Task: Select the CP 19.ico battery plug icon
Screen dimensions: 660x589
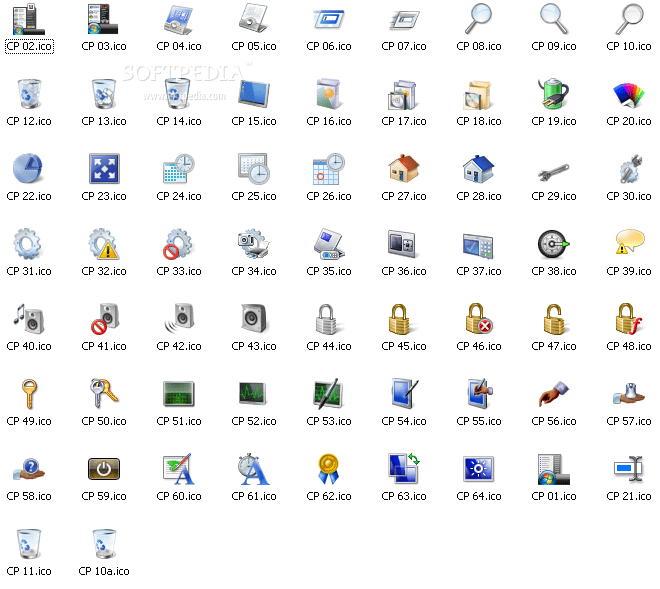Action: coord(554,93)
